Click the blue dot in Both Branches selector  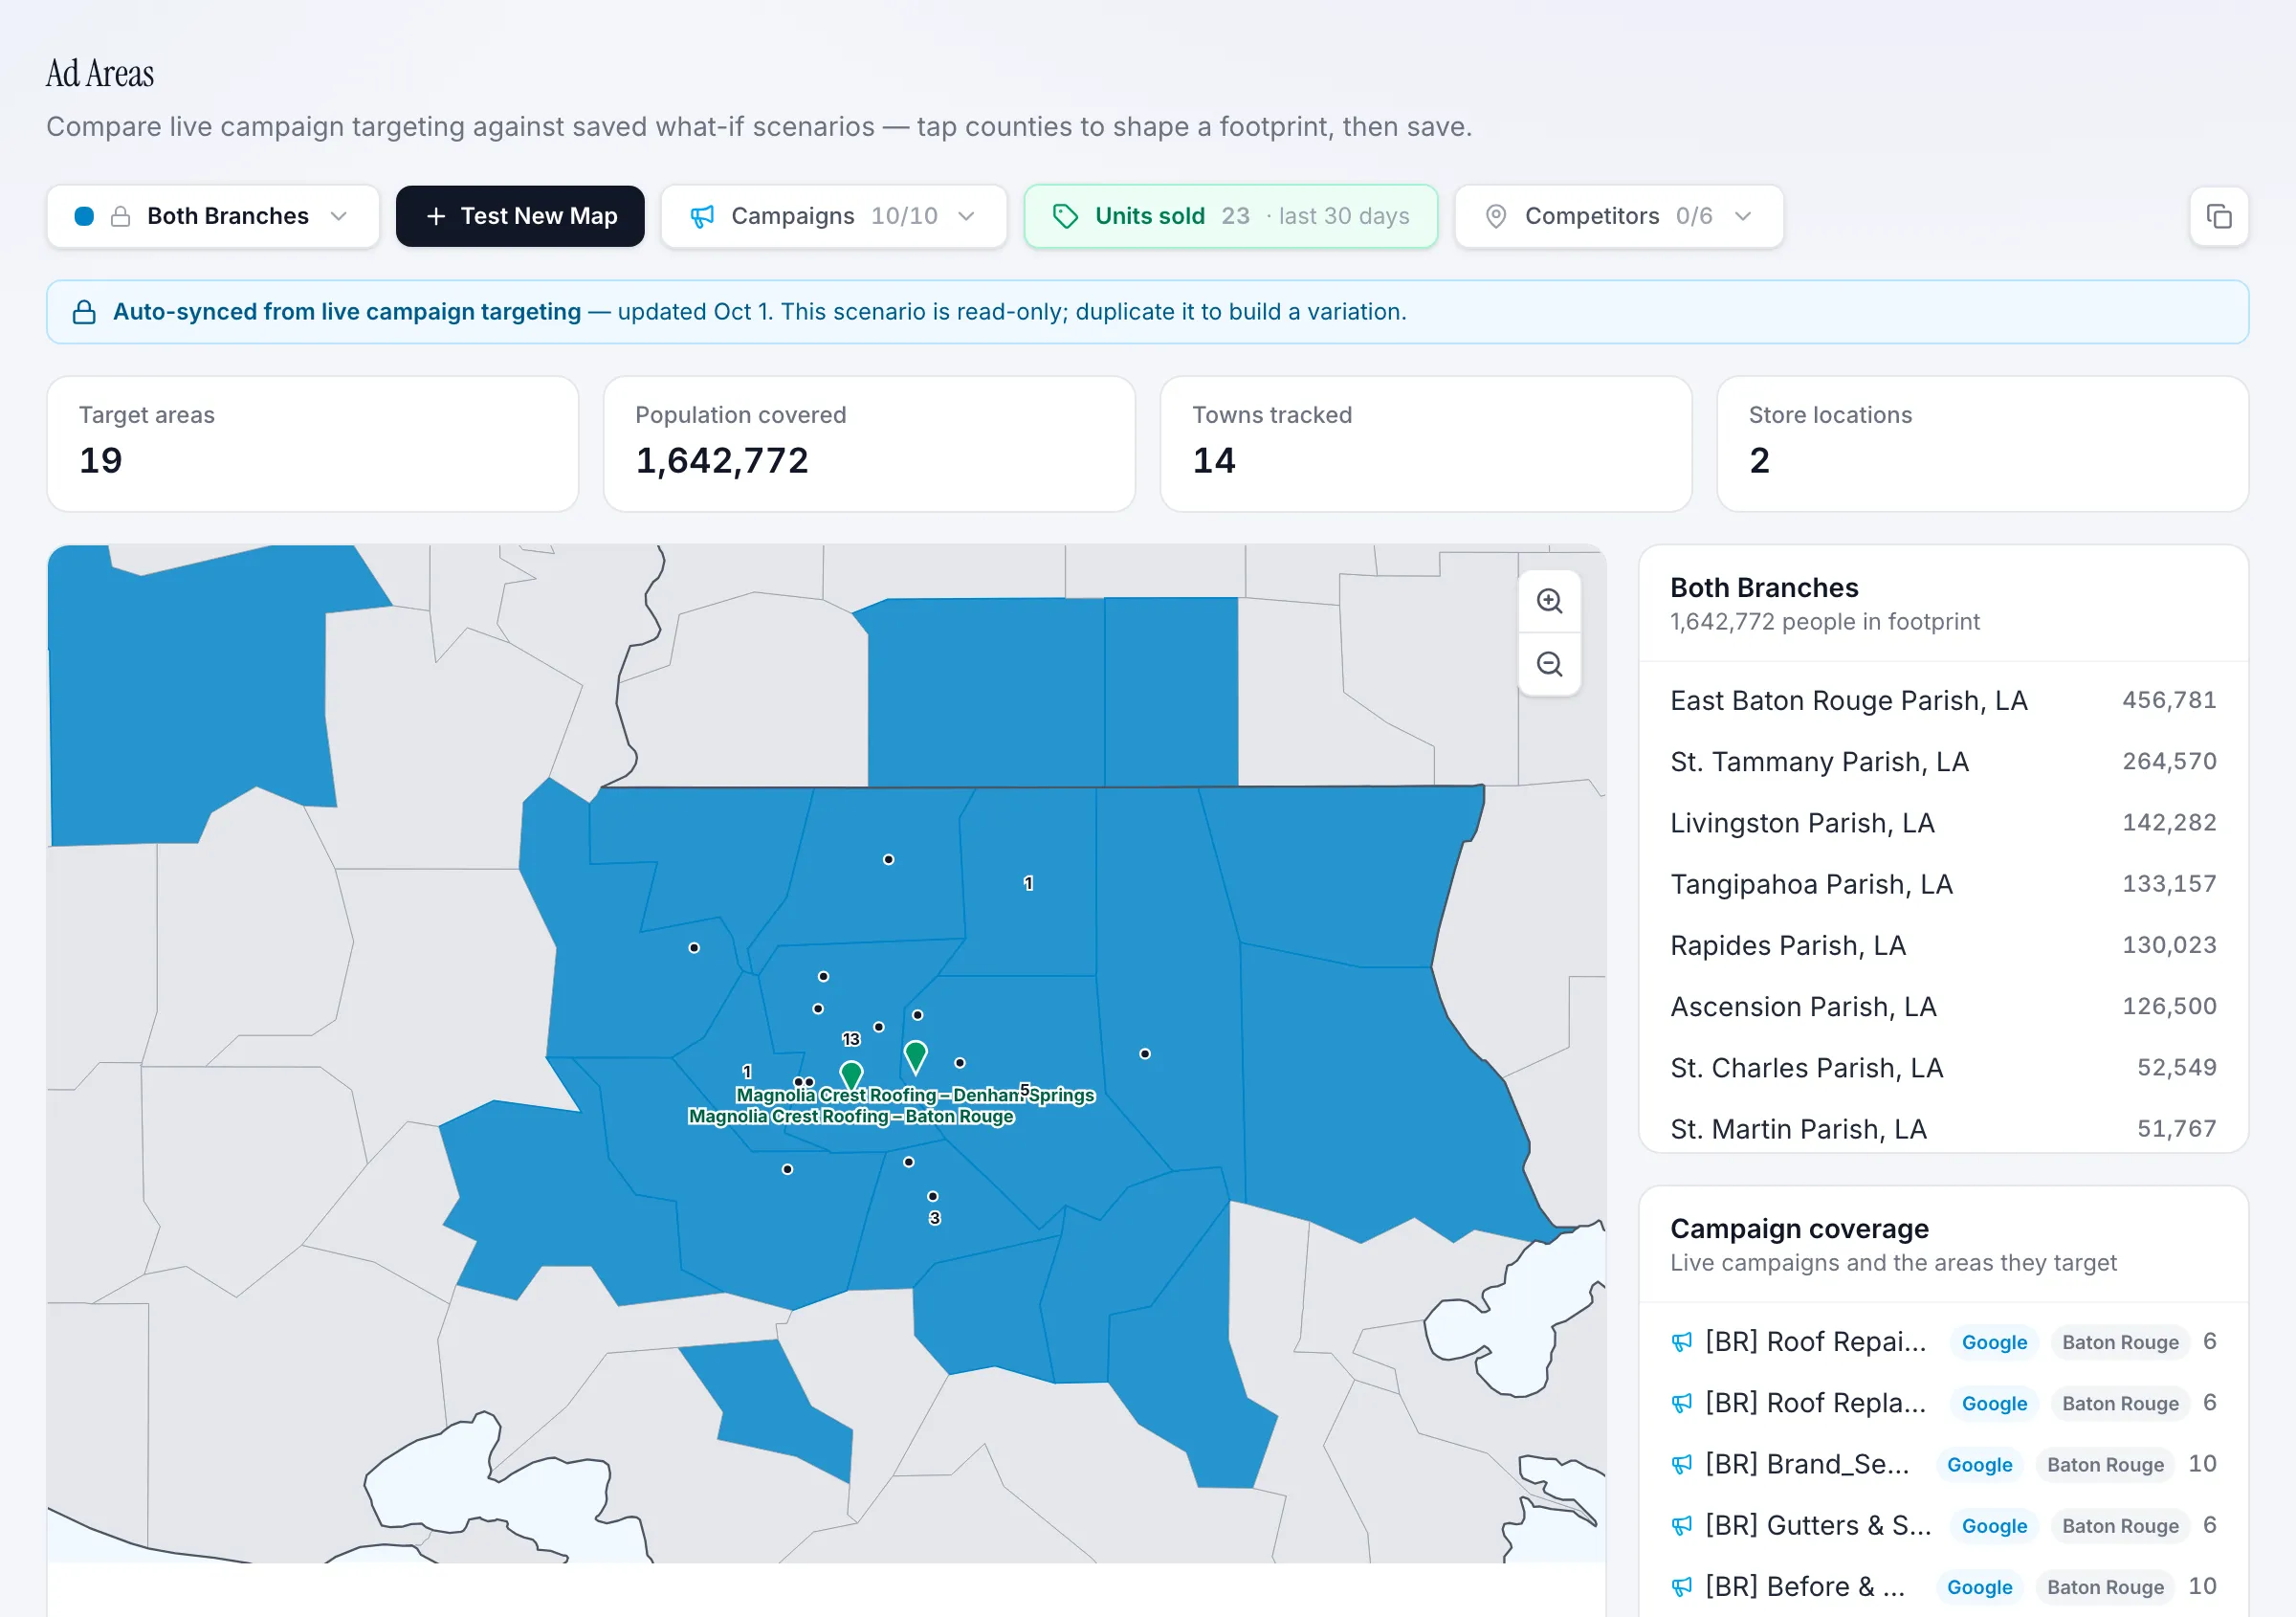(84, 216)
